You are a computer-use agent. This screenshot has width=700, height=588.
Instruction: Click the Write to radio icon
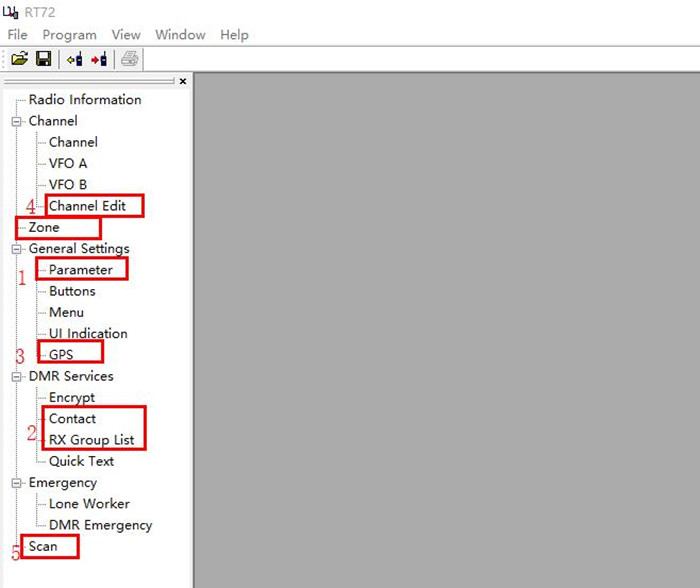click(x=99, y=59)
